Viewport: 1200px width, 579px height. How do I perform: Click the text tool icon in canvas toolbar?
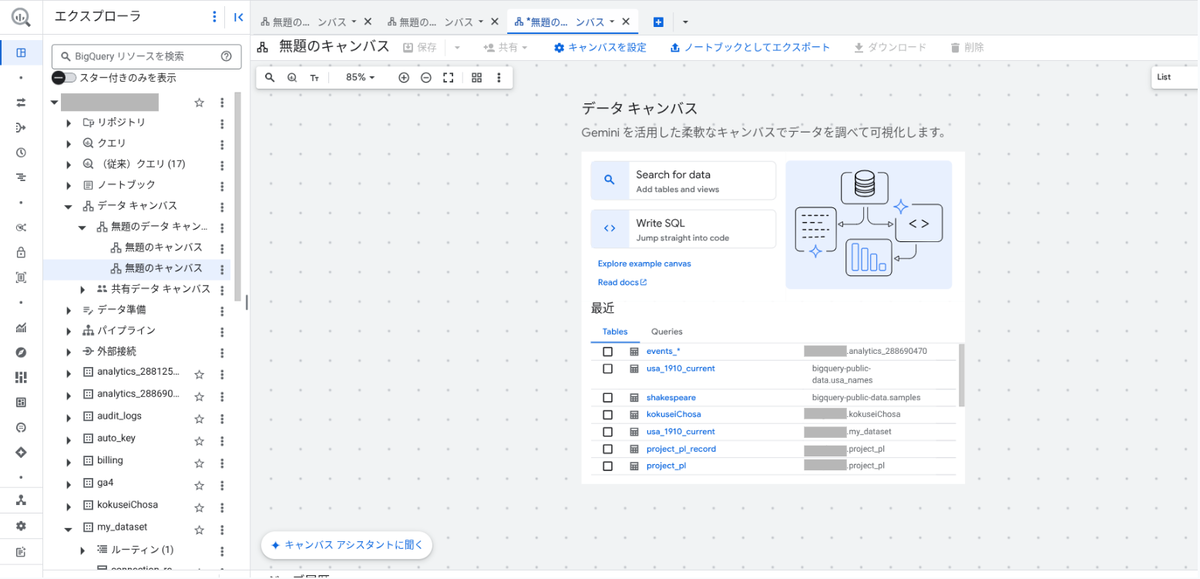pos(314,77)
